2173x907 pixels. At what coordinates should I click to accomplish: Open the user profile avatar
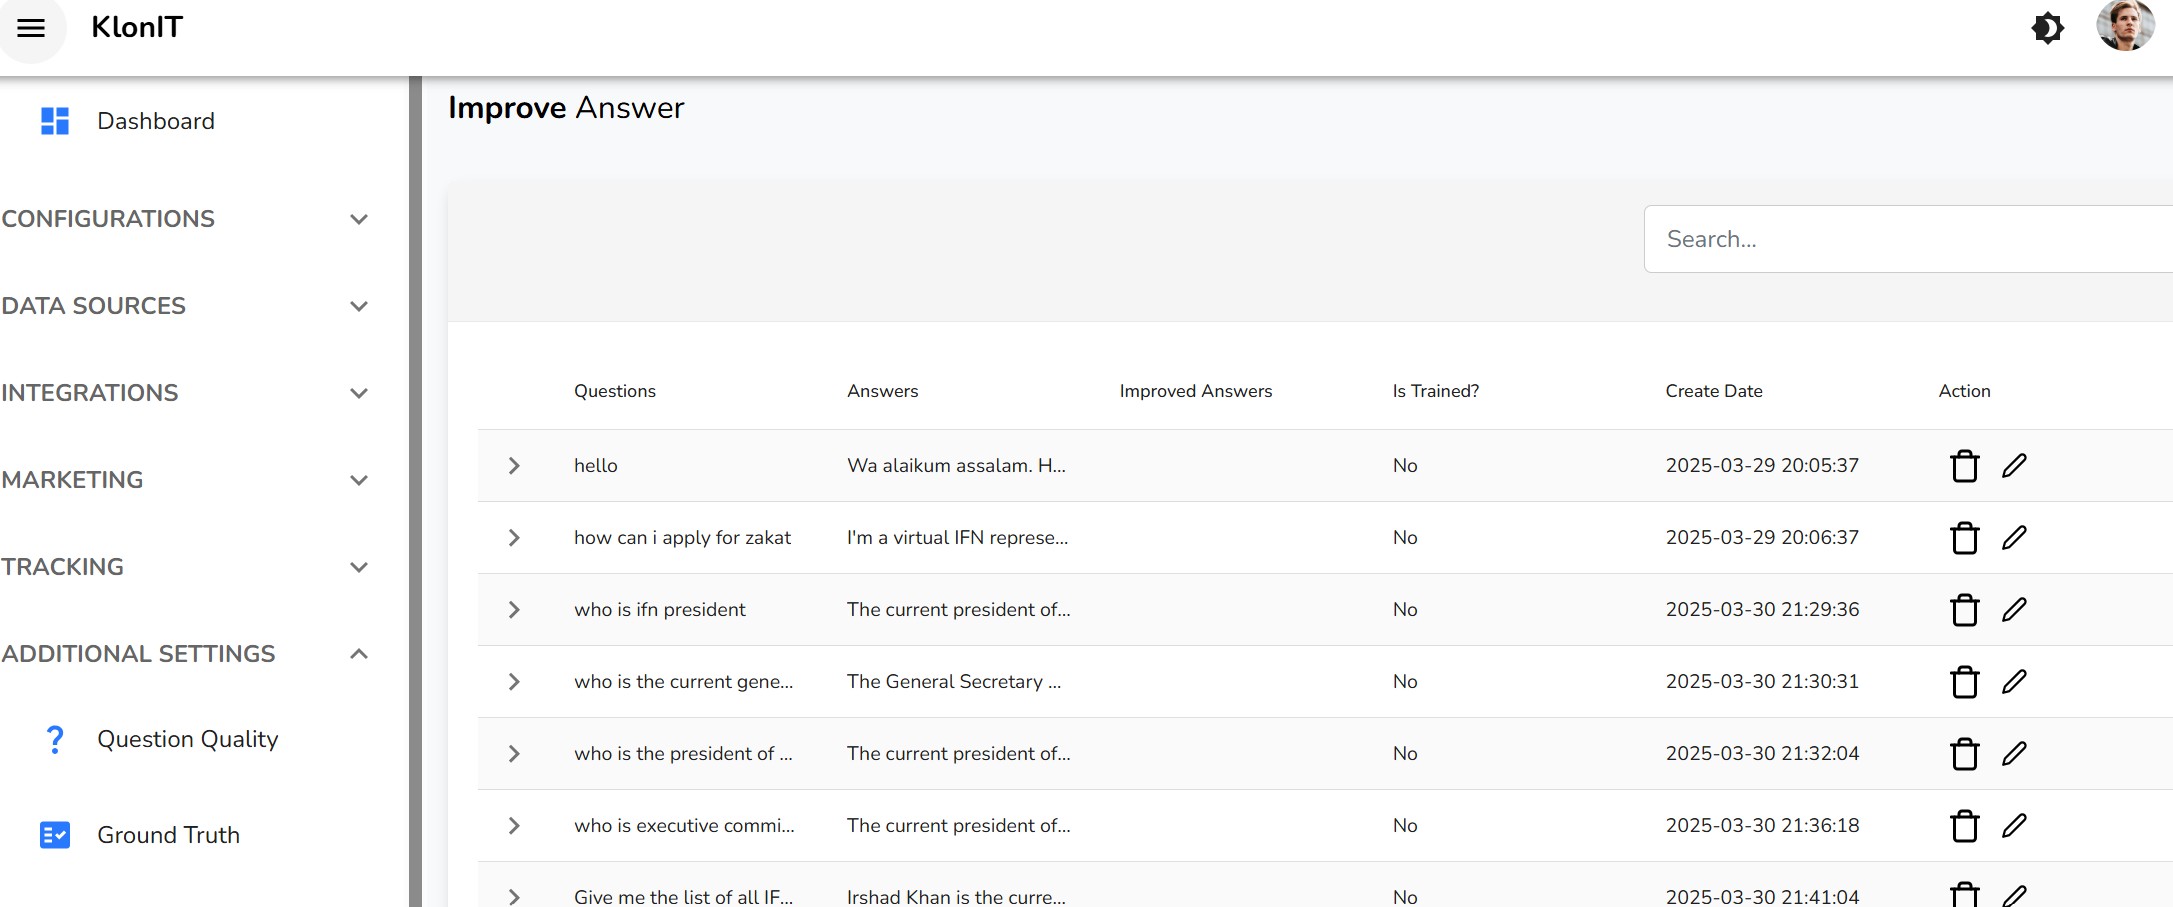point(2124,26)
